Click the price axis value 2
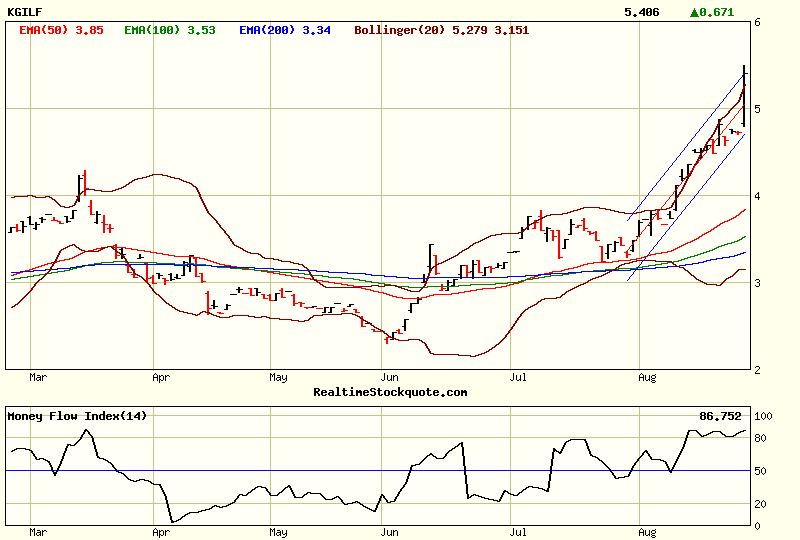800x540 pixels. point(757,370)
